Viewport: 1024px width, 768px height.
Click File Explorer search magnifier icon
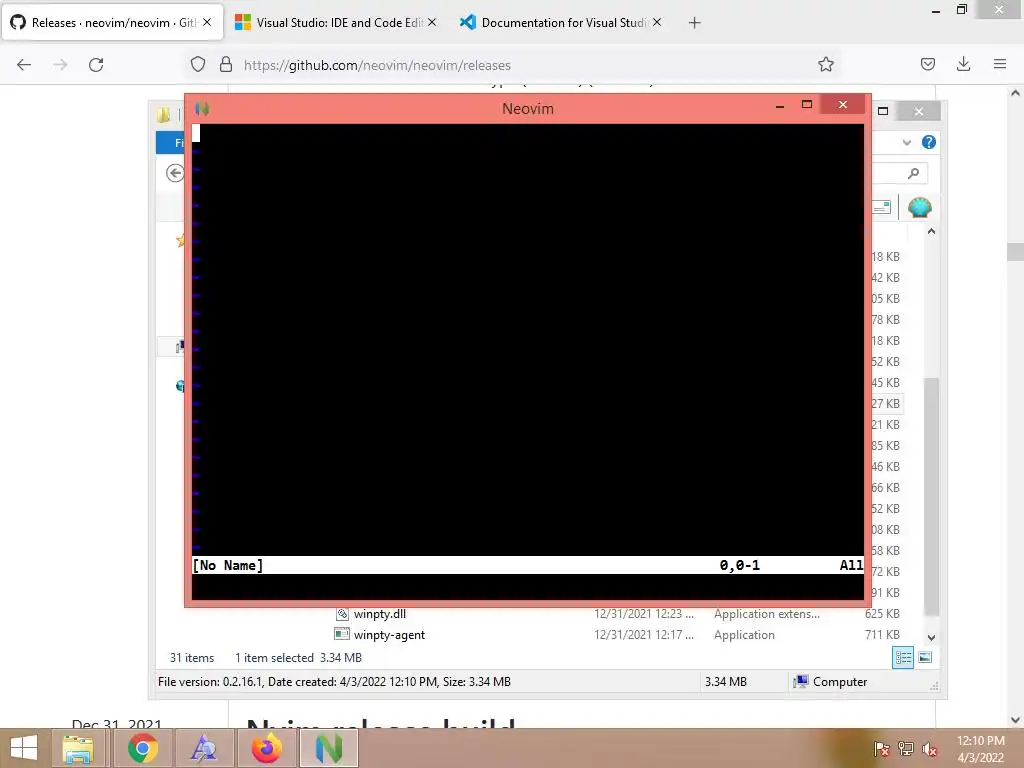(914, 173)
